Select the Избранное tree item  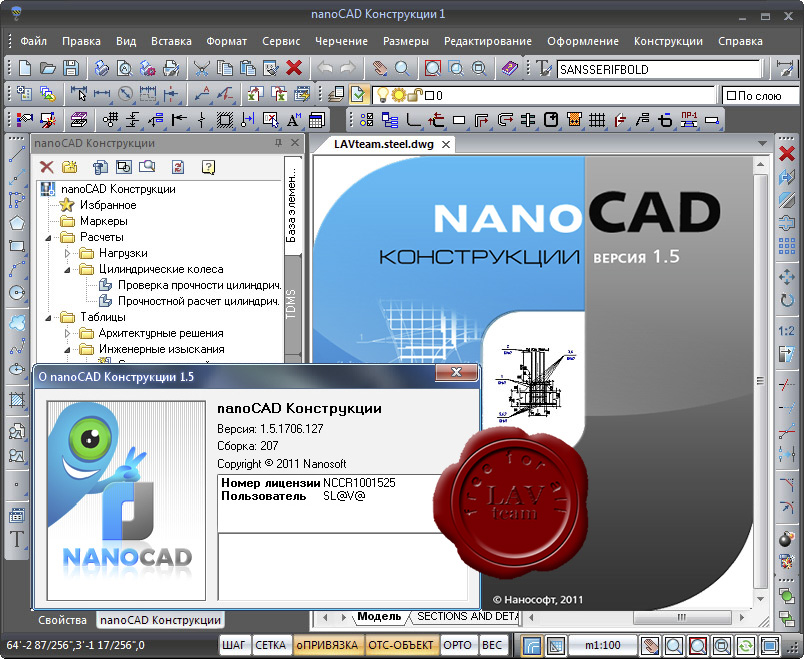(108, 205)
